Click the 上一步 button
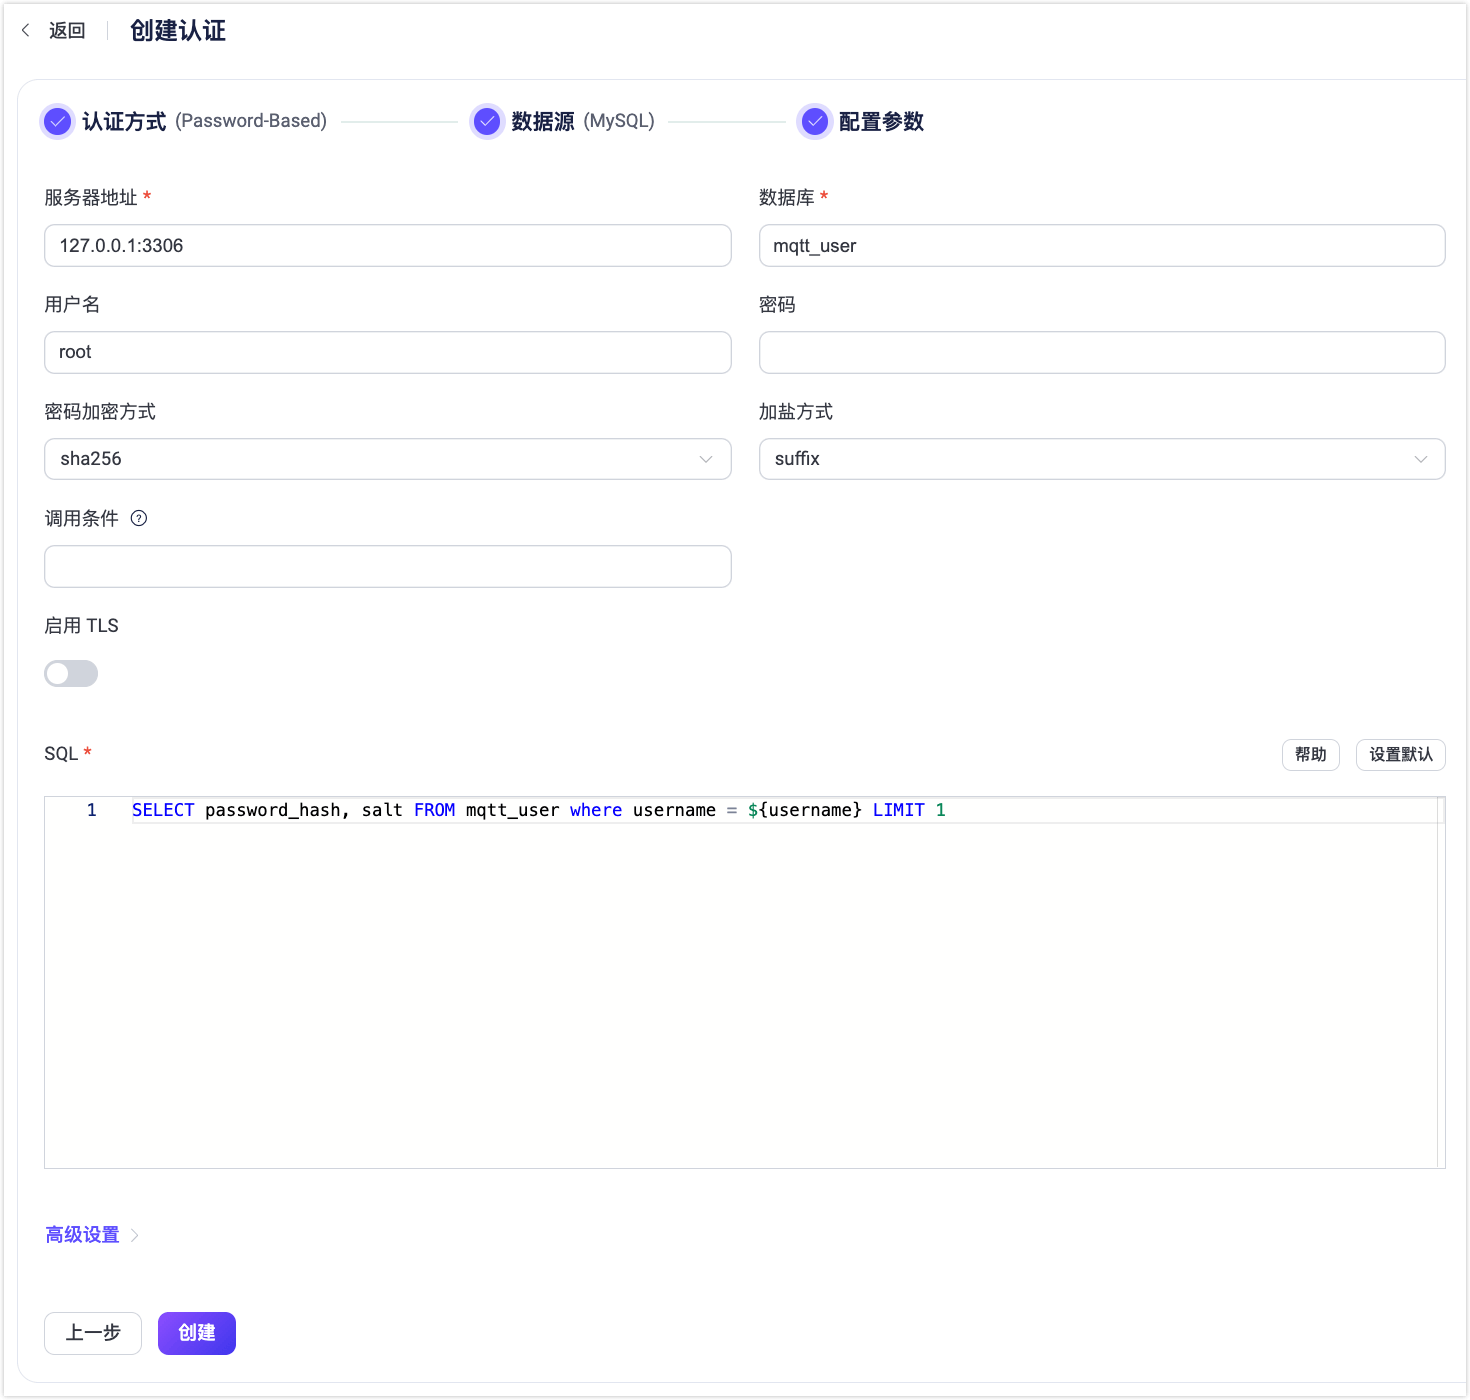 92,1333
